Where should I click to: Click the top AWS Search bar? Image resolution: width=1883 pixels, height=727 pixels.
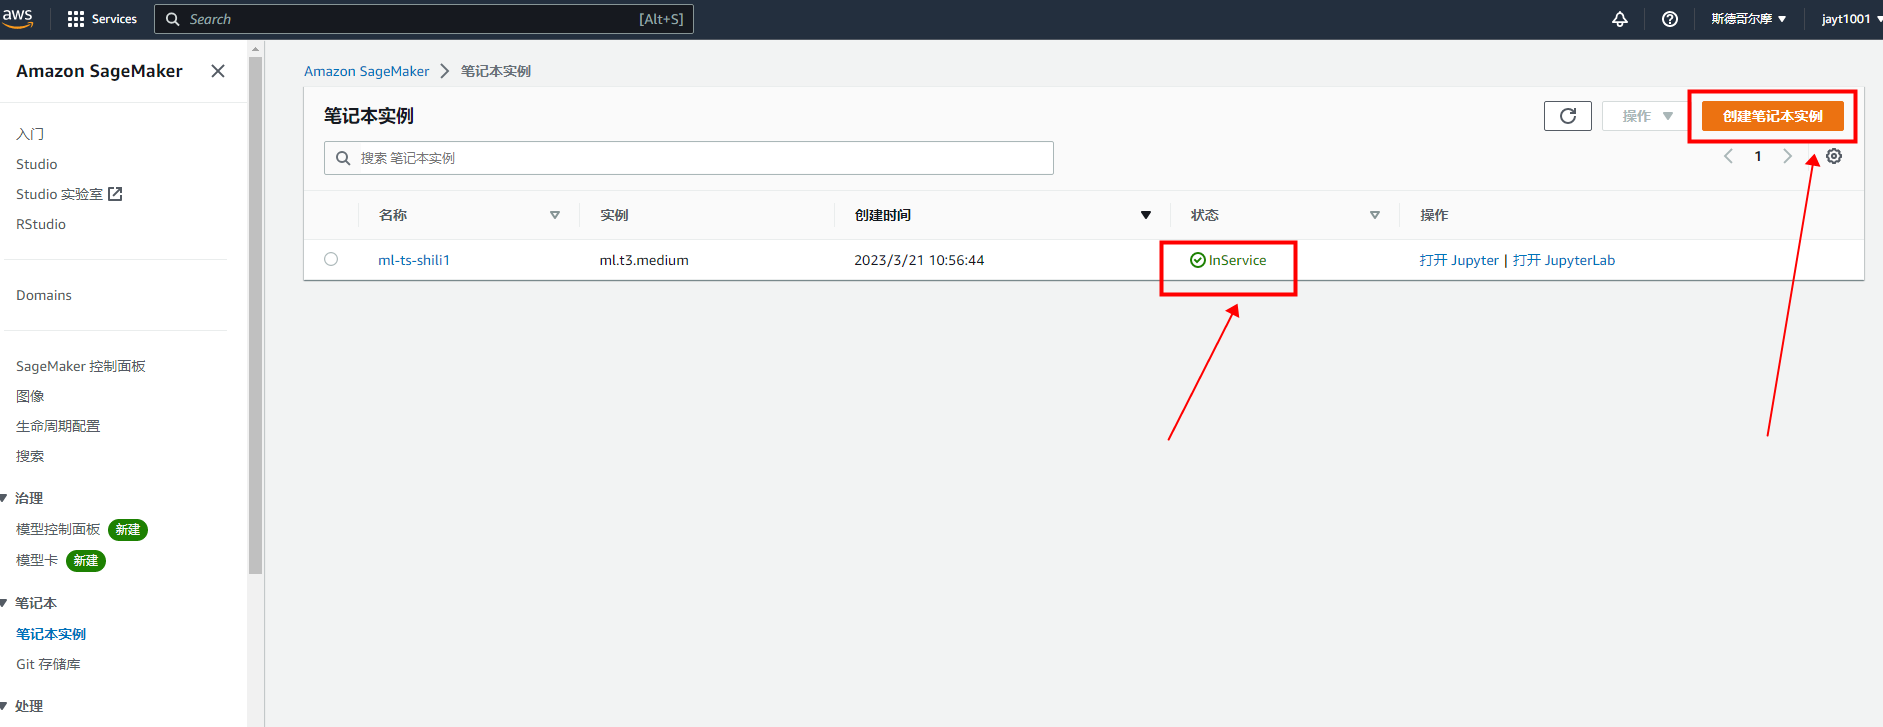coord(424,19)
